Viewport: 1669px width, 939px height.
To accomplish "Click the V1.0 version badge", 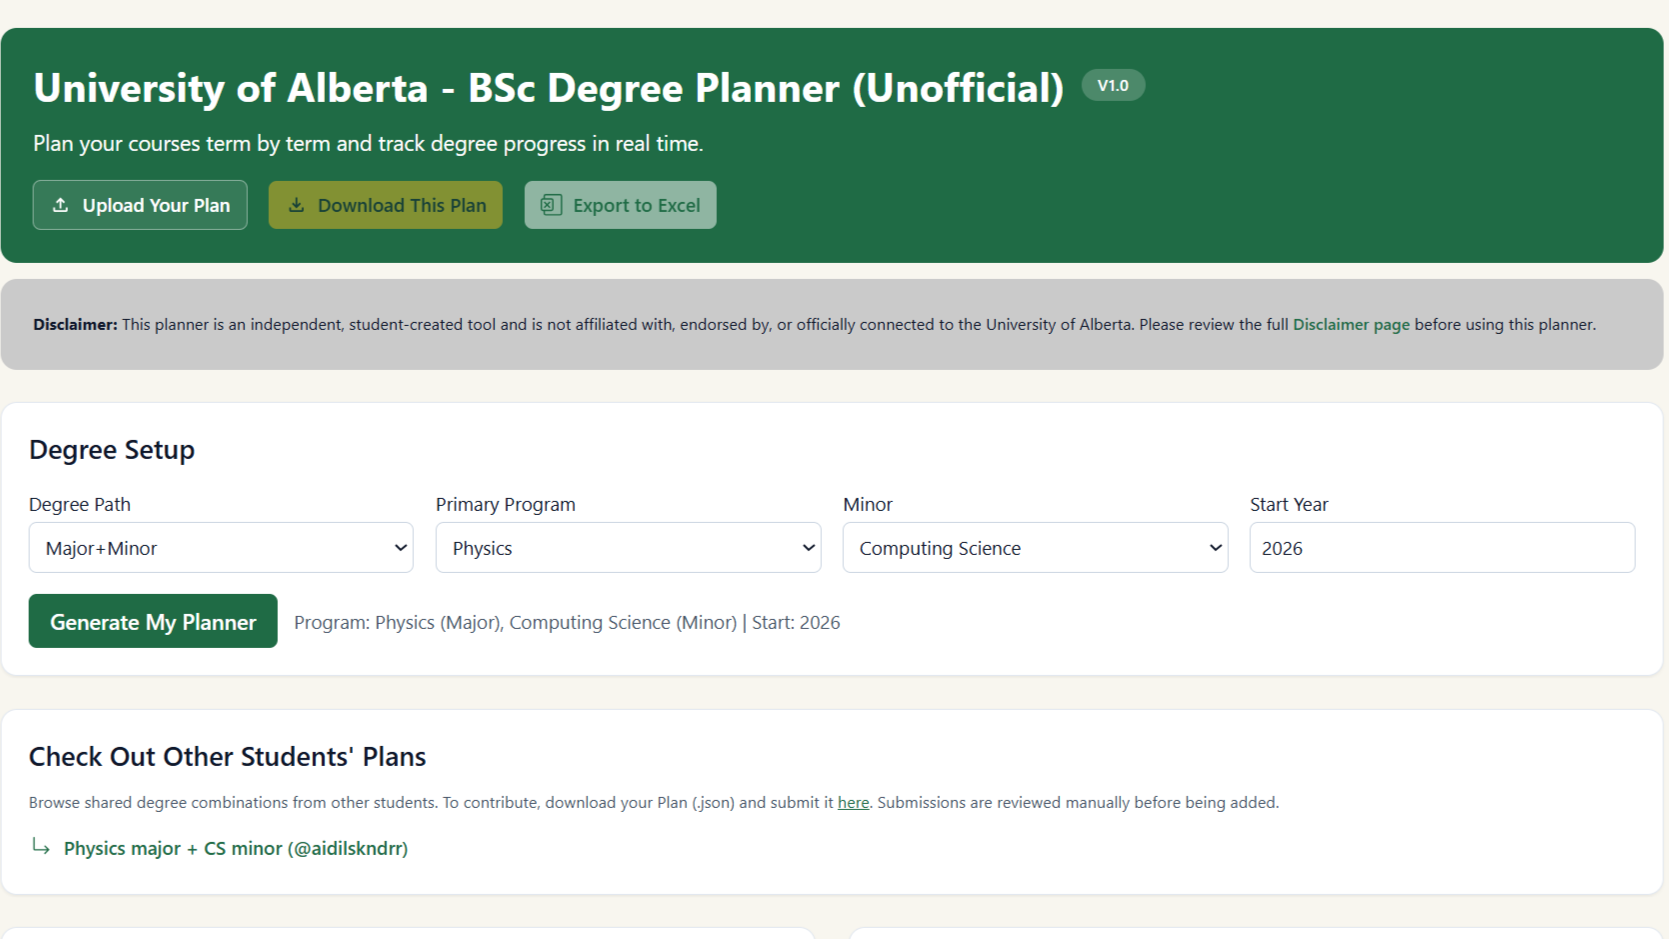I will tap(1112, 85).
